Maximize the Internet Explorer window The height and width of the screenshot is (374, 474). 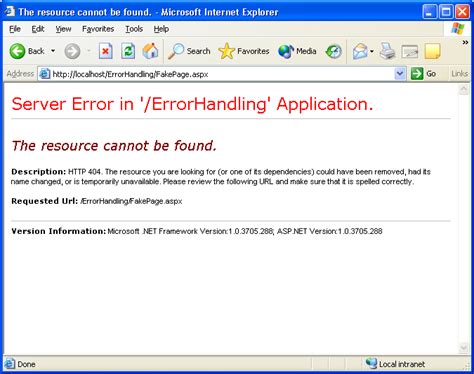446,12
